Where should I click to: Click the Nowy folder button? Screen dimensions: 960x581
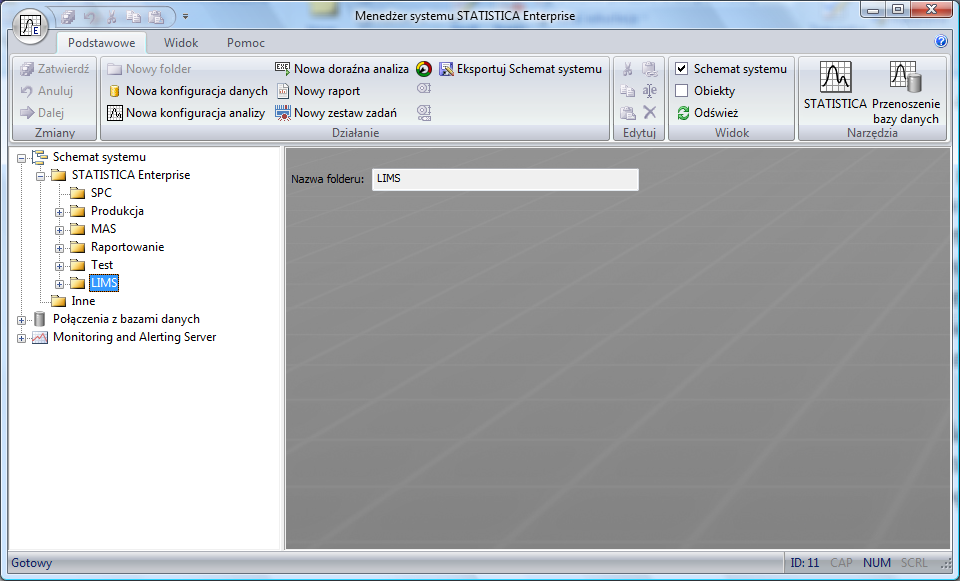click(x=149, y=69)
